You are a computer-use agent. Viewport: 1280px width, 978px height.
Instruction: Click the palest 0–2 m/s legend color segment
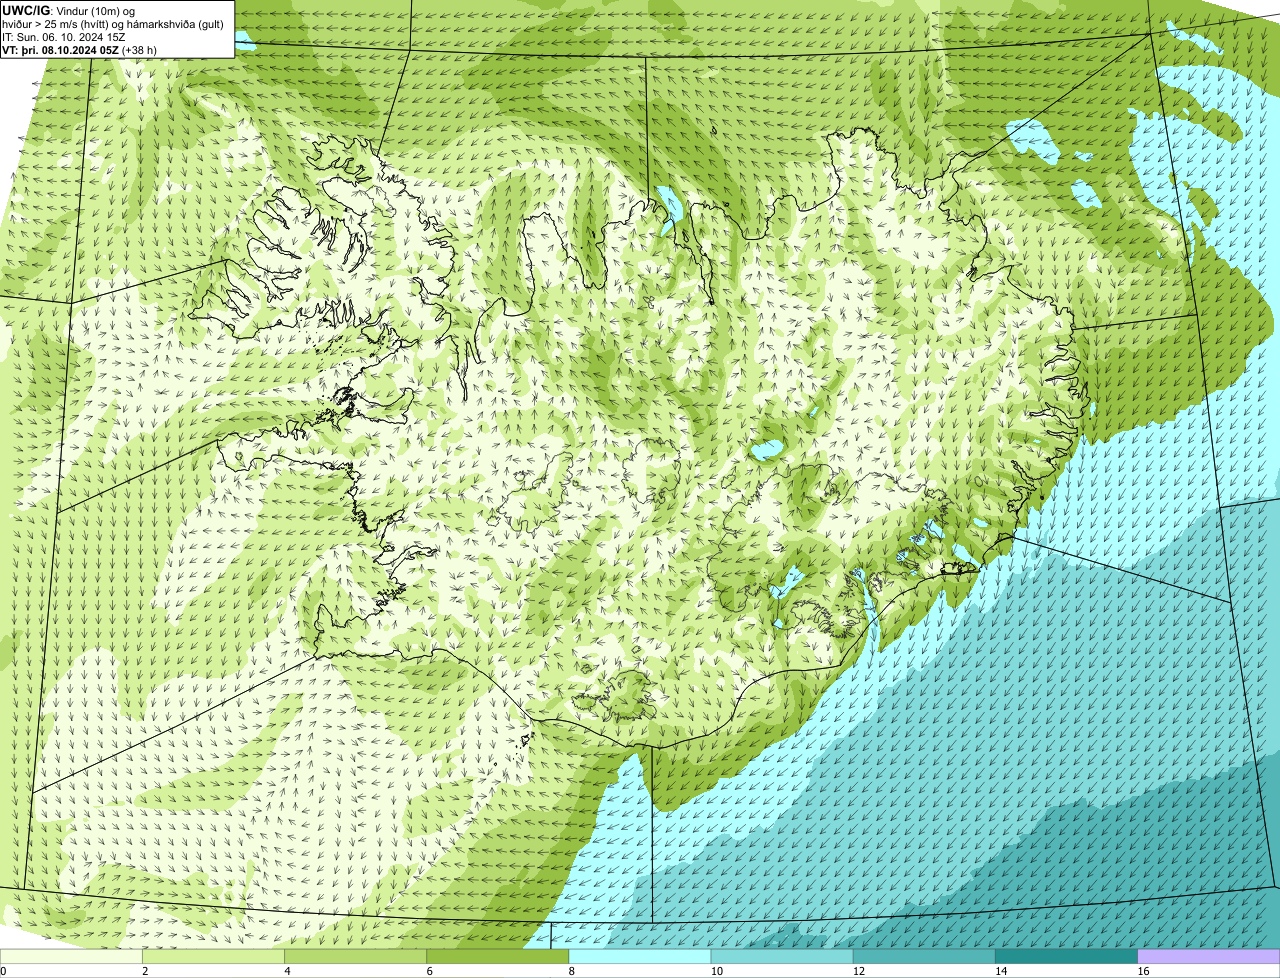click(71, 956)
